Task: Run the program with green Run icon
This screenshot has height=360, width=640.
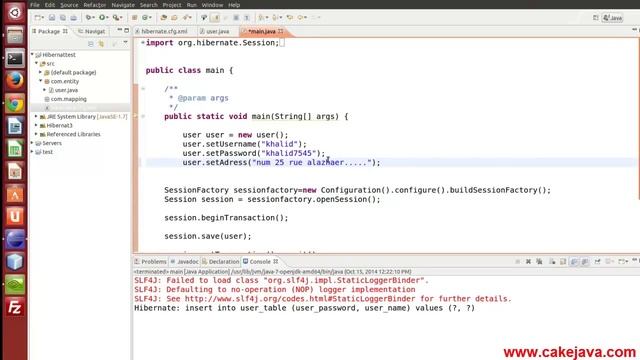Action: click(x=102, y=18)
